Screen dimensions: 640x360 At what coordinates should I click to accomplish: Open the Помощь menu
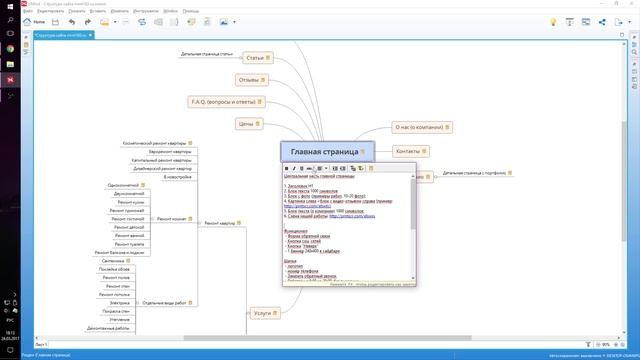tap(191, 11)
